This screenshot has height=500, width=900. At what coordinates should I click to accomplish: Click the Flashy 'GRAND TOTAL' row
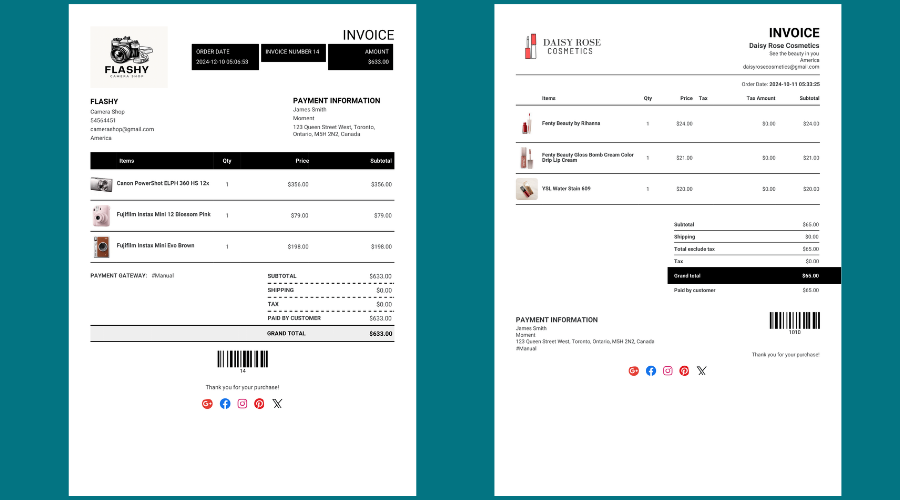point(242,334)
